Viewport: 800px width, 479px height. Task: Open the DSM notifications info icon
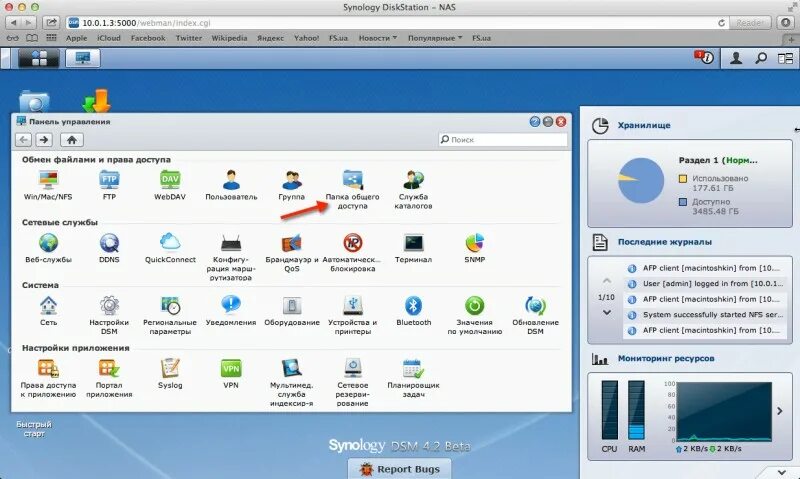coord(704,58)
